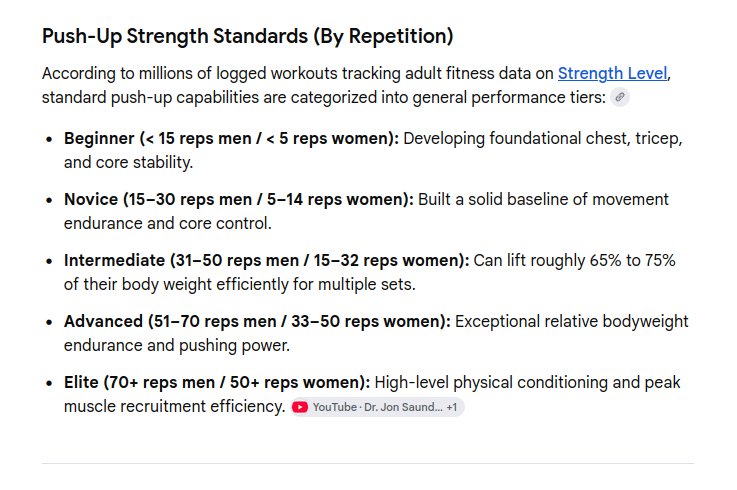Open the 'YouTube · Dr. Jon Saund...' source chip
Screen dimensions: 737x490
(x=377, y=407)
